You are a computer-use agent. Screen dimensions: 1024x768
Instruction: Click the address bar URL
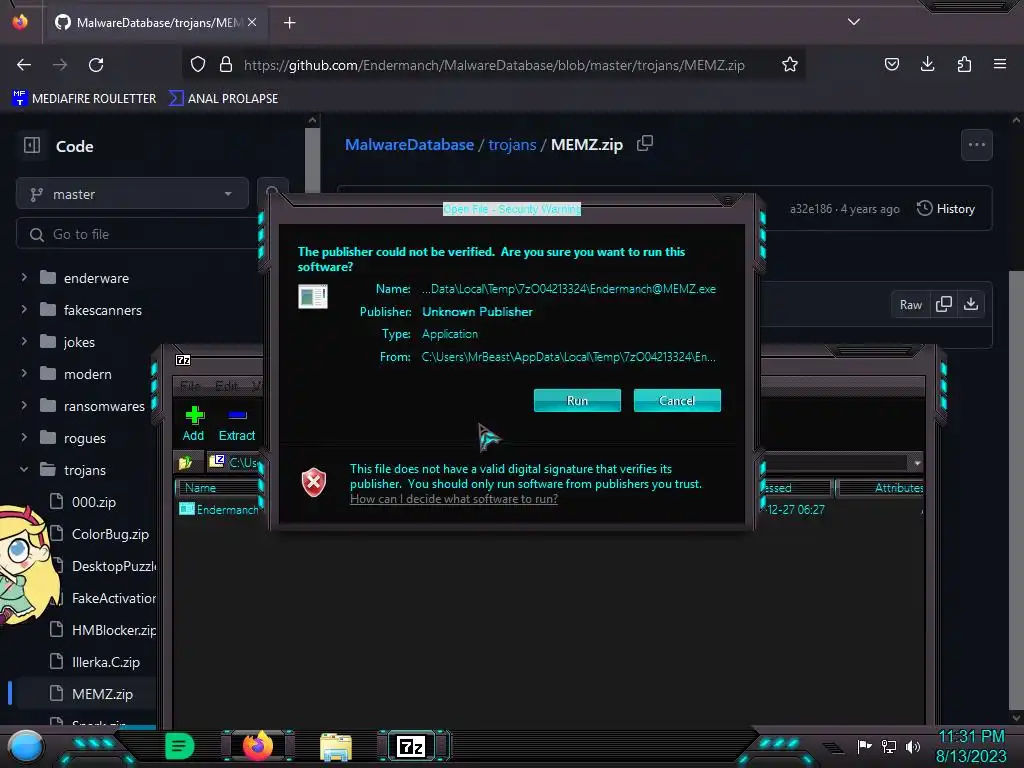pyautogui.click(x=494, y=65)
